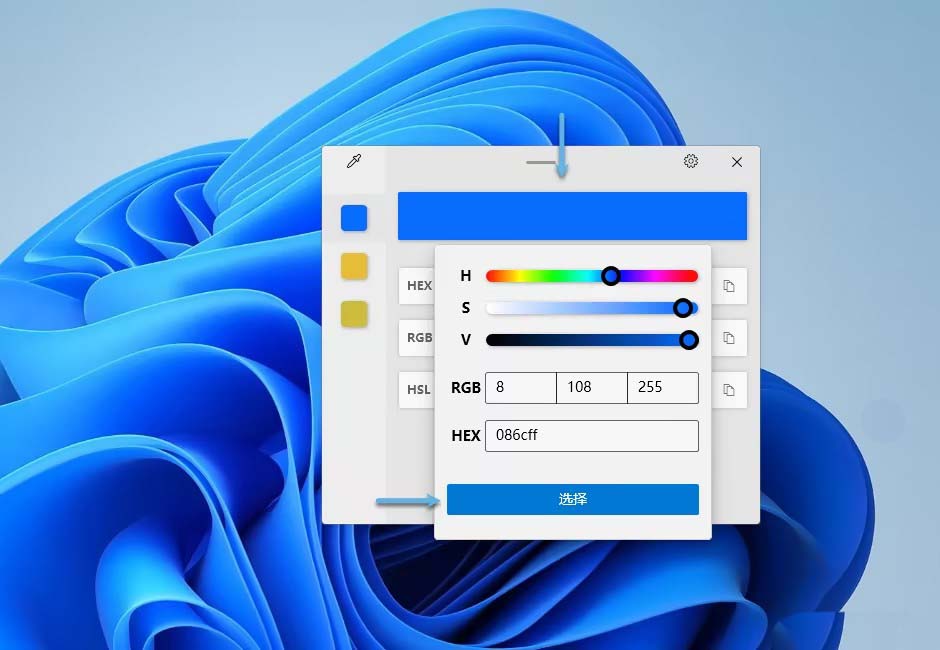Click the 选择 button to confirm color
Image resolution: width=940 pixels, height=650 pixels.
click(x=573, y=499)
